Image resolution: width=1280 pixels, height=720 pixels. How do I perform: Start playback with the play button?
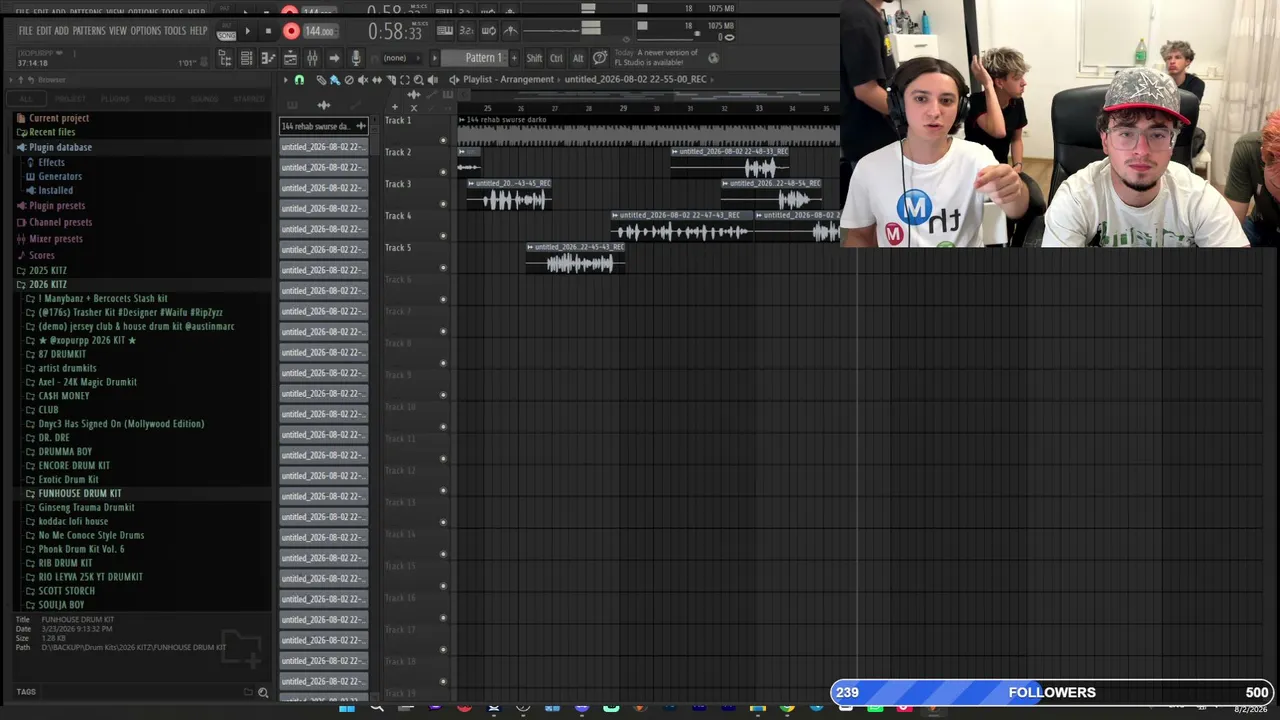247,31
